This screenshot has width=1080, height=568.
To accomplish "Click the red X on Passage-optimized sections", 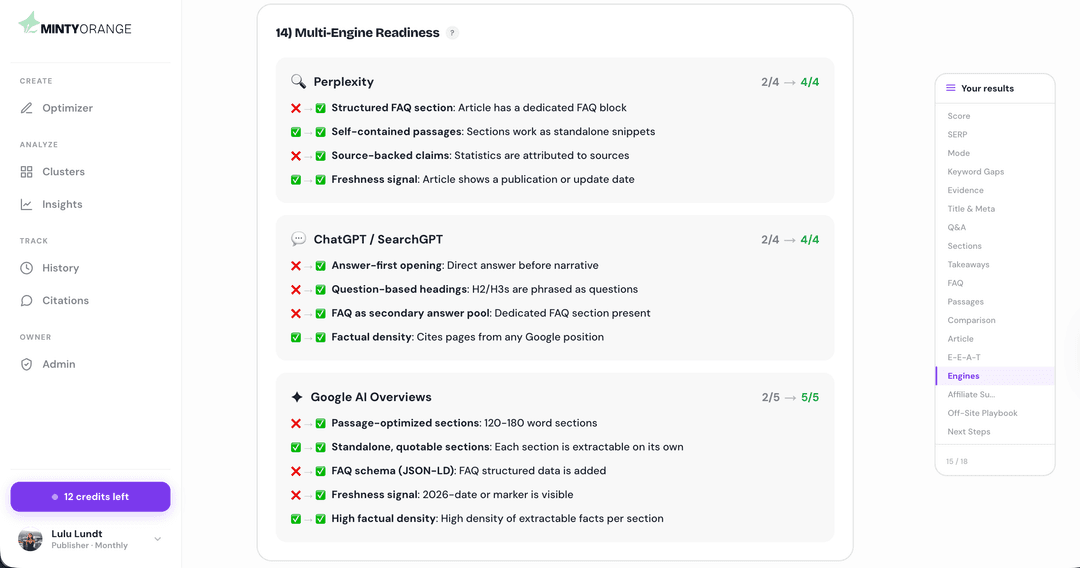I will (295, 423).
